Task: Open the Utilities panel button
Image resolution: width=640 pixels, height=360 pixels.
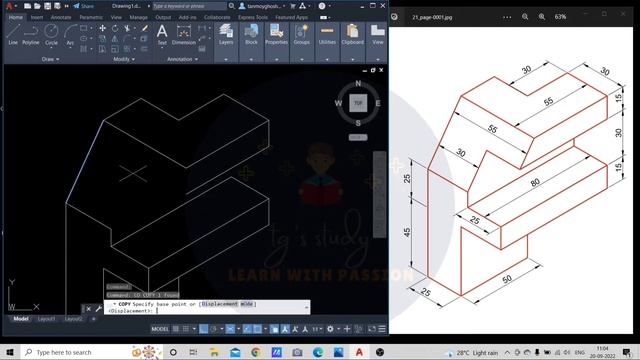Action: [x=327, y=34]
